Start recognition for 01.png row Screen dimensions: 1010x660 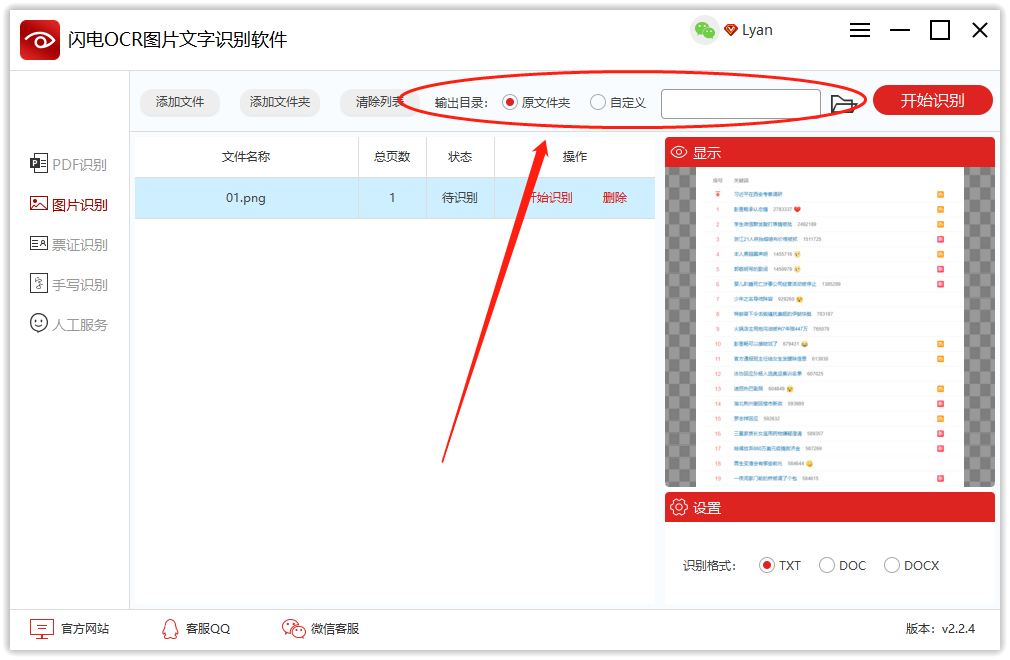[549, 198]
